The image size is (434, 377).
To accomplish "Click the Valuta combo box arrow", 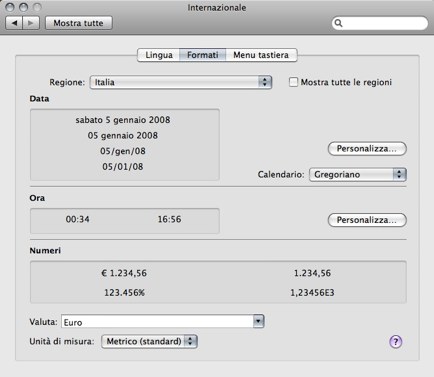I will tap(258, 321).
